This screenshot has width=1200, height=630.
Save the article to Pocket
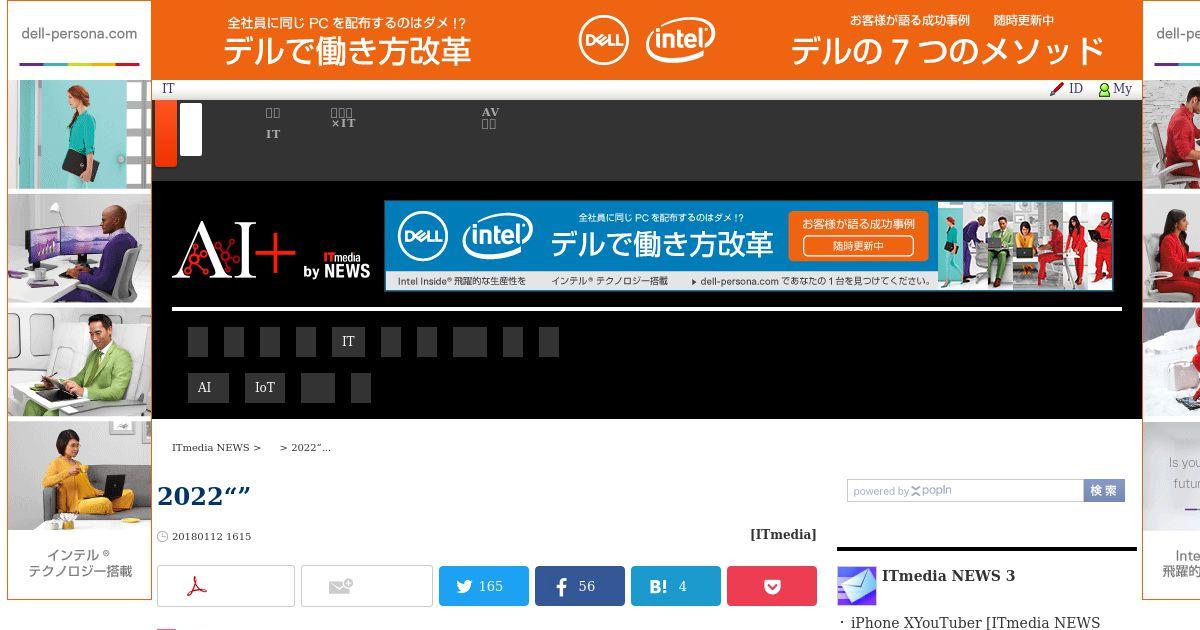tap(772, 586)
